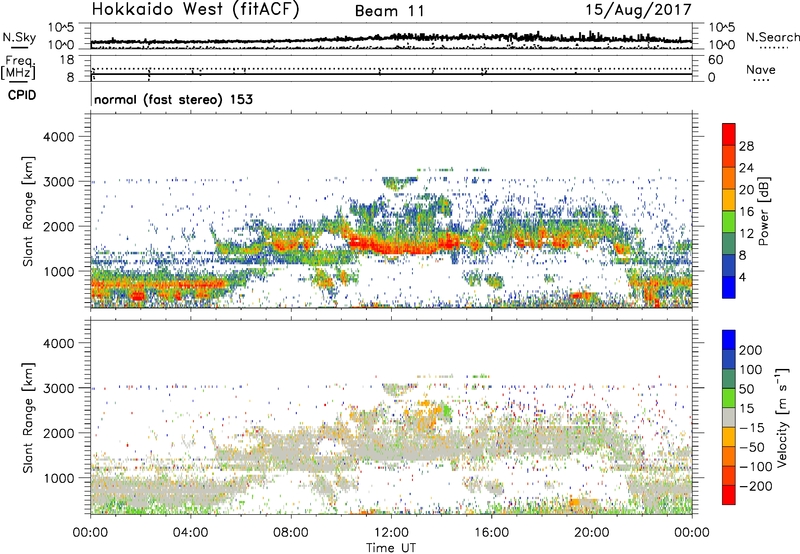
Task: Click the '16:00' time tick label
Action: click(x=491, y=533)
